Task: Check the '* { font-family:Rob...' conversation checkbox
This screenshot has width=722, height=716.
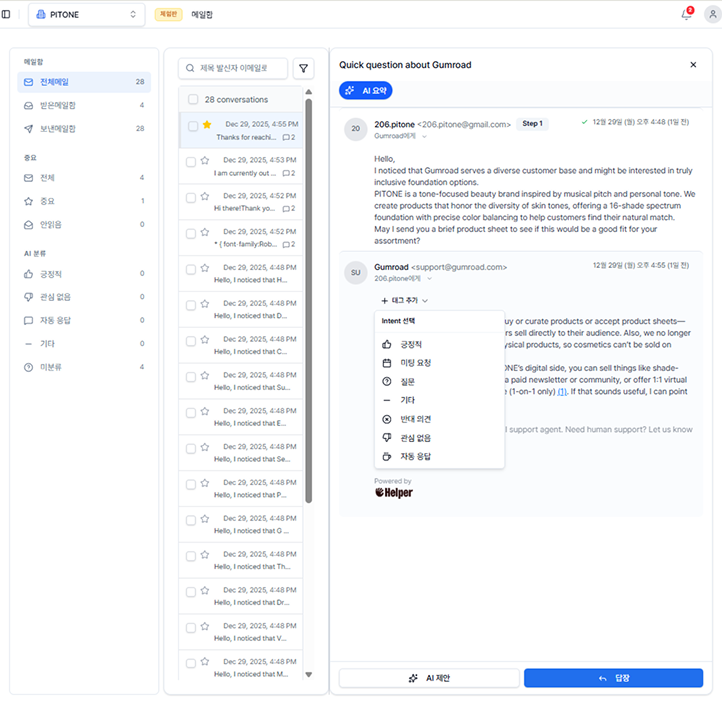Action: click(x=191, y=234)
